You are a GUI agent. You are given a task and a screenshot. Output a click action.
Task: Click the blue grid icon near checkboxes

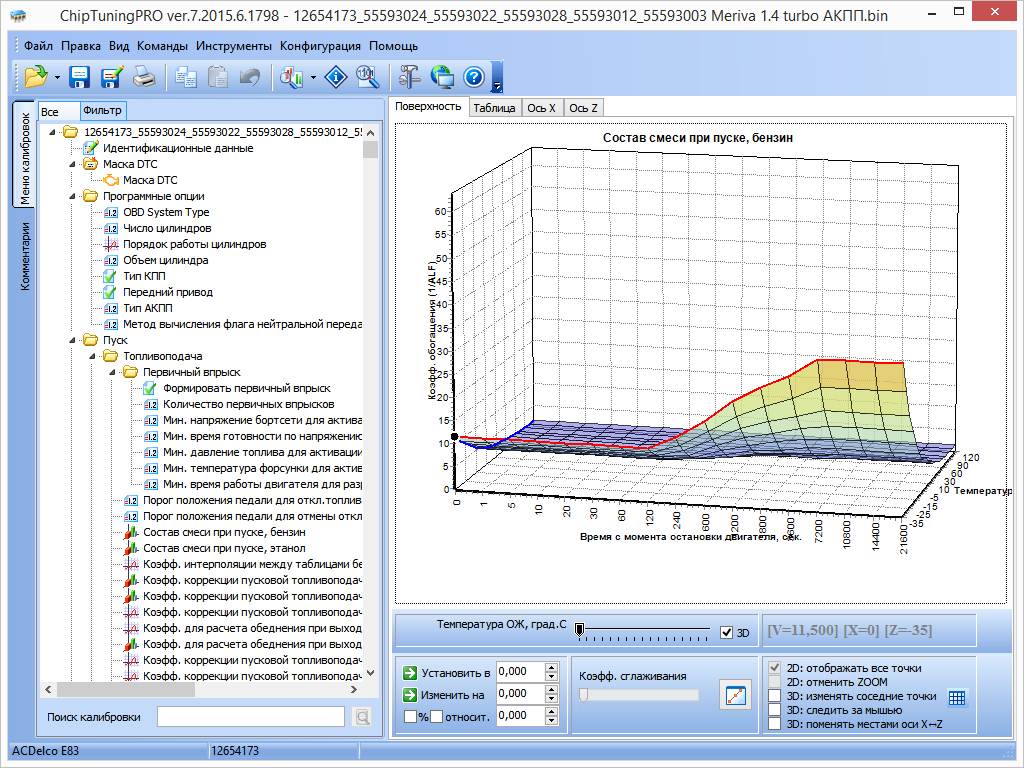[957, 697]
